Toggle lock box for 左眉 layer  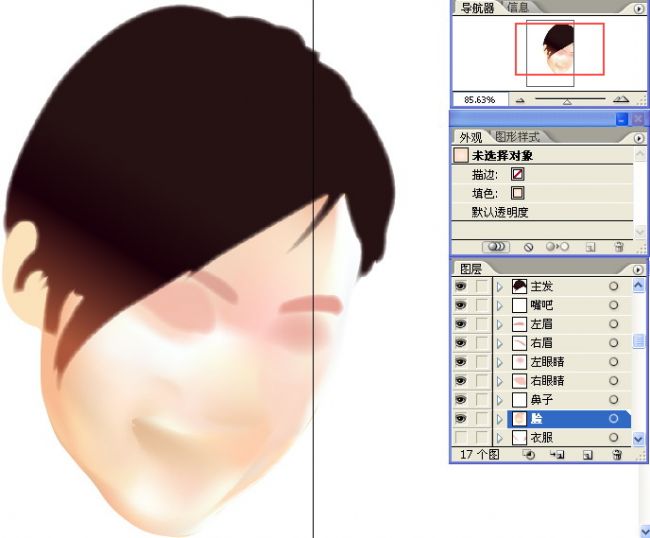coord(481,324)
